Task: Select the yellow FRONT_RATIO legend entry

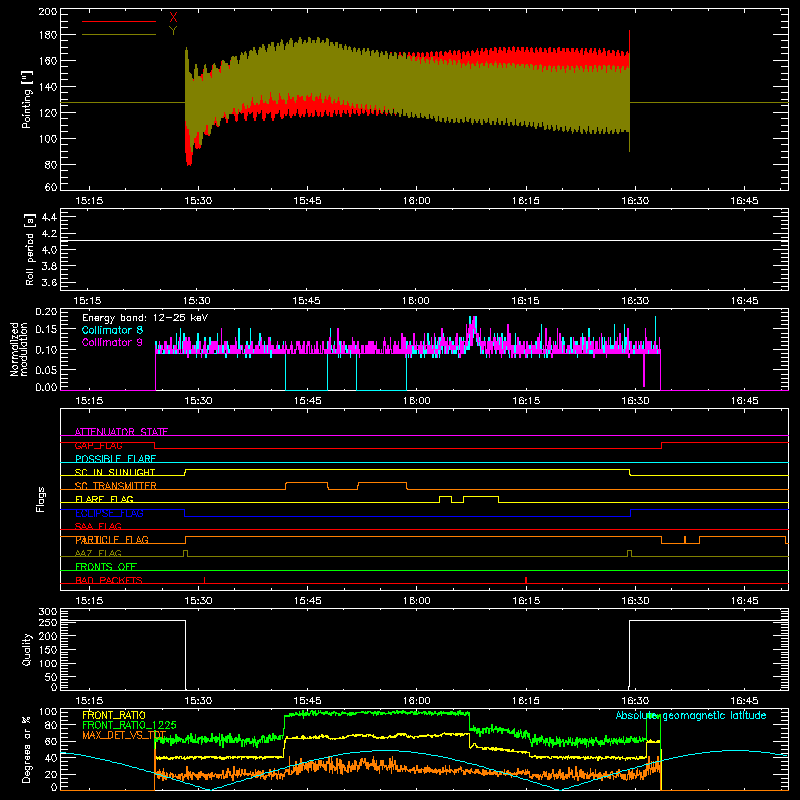Action: (x=114, y=715)
